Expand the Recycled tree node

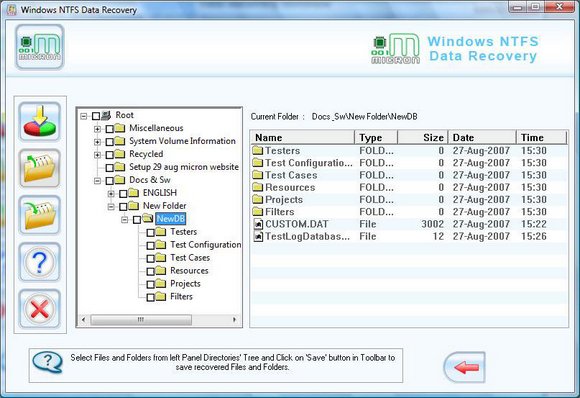[97, 155]
